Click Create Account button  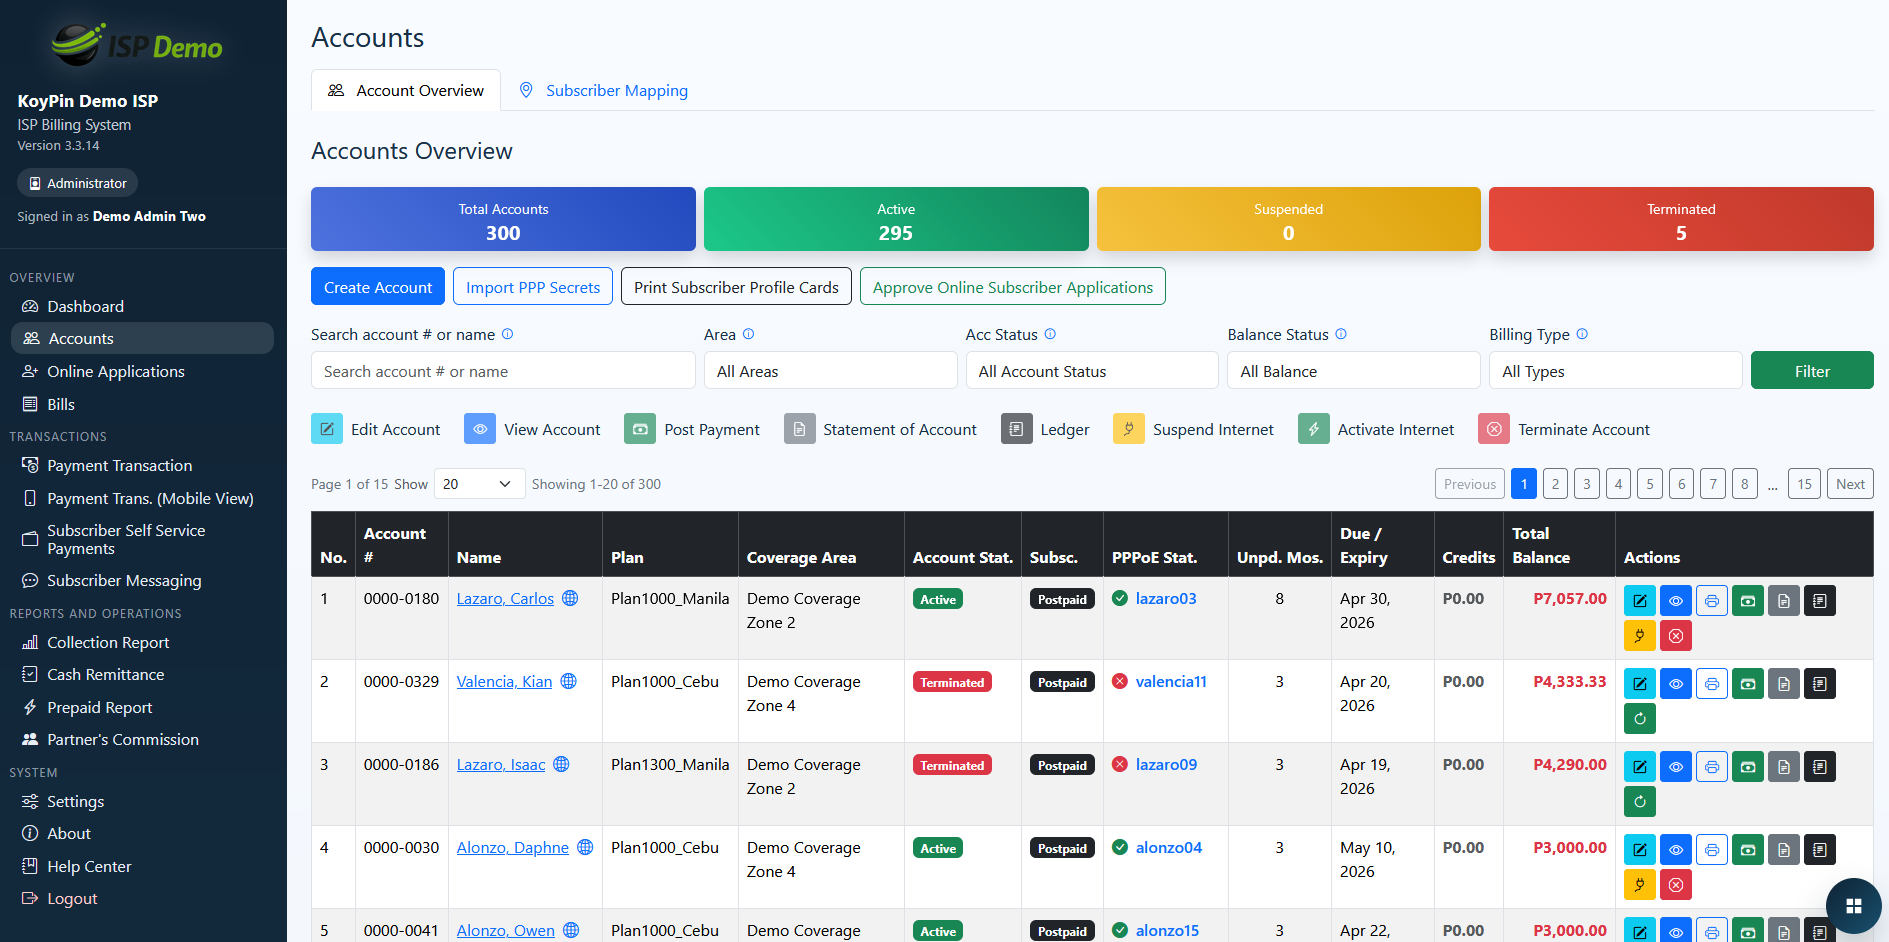(378, 287)
